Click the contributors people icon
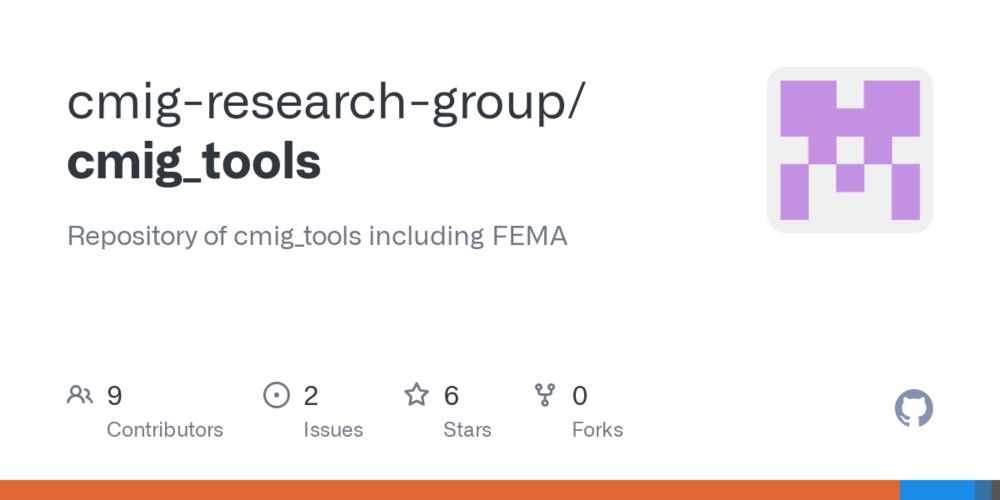This screenshot has height=500, width=1000. 80,395
